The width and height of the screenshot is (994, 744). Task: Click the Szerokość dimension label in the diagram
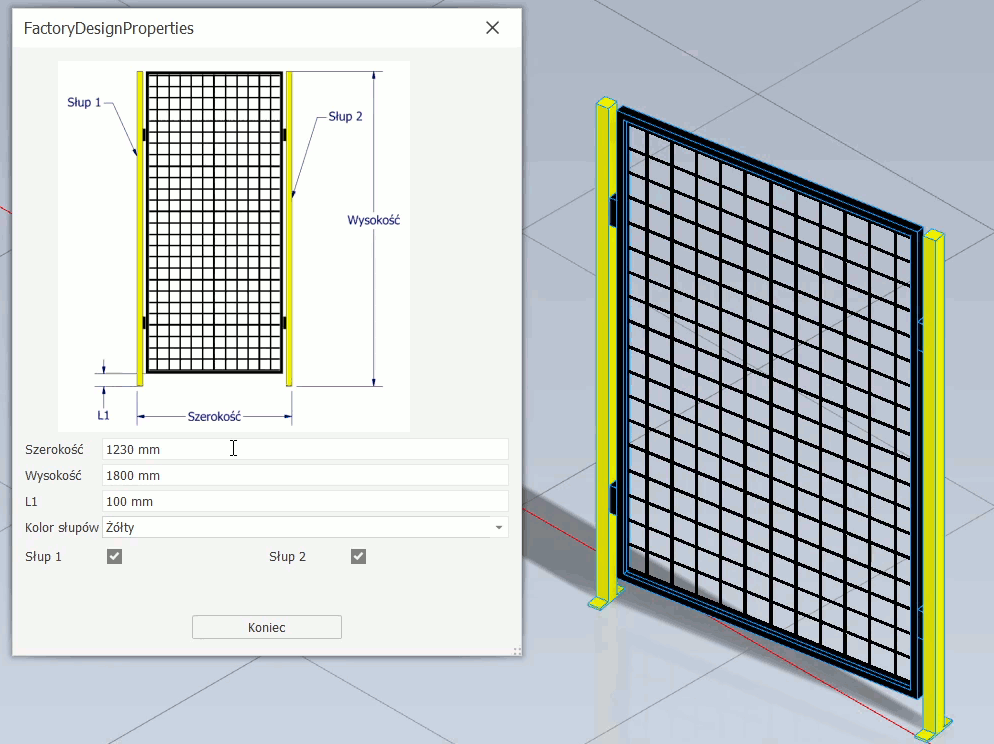(x=214, y=416)
